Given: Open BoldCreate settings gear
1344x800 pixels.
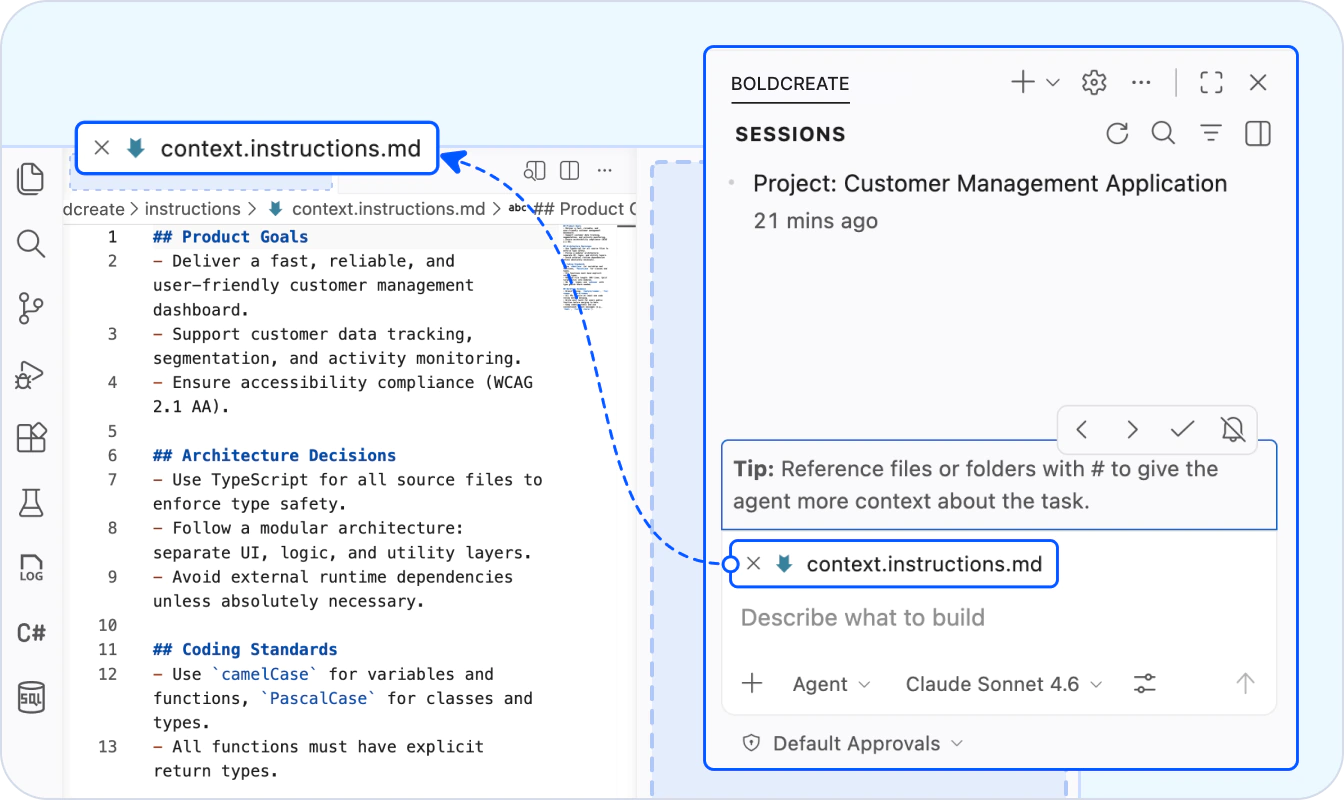Looking at the screenshot, I should pos(1094,83).
